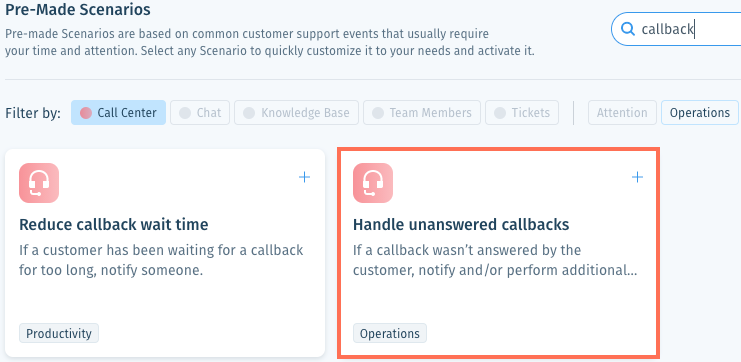Click the gray dot on the Chat filter

pyautogui.click(x=185, y=113)
